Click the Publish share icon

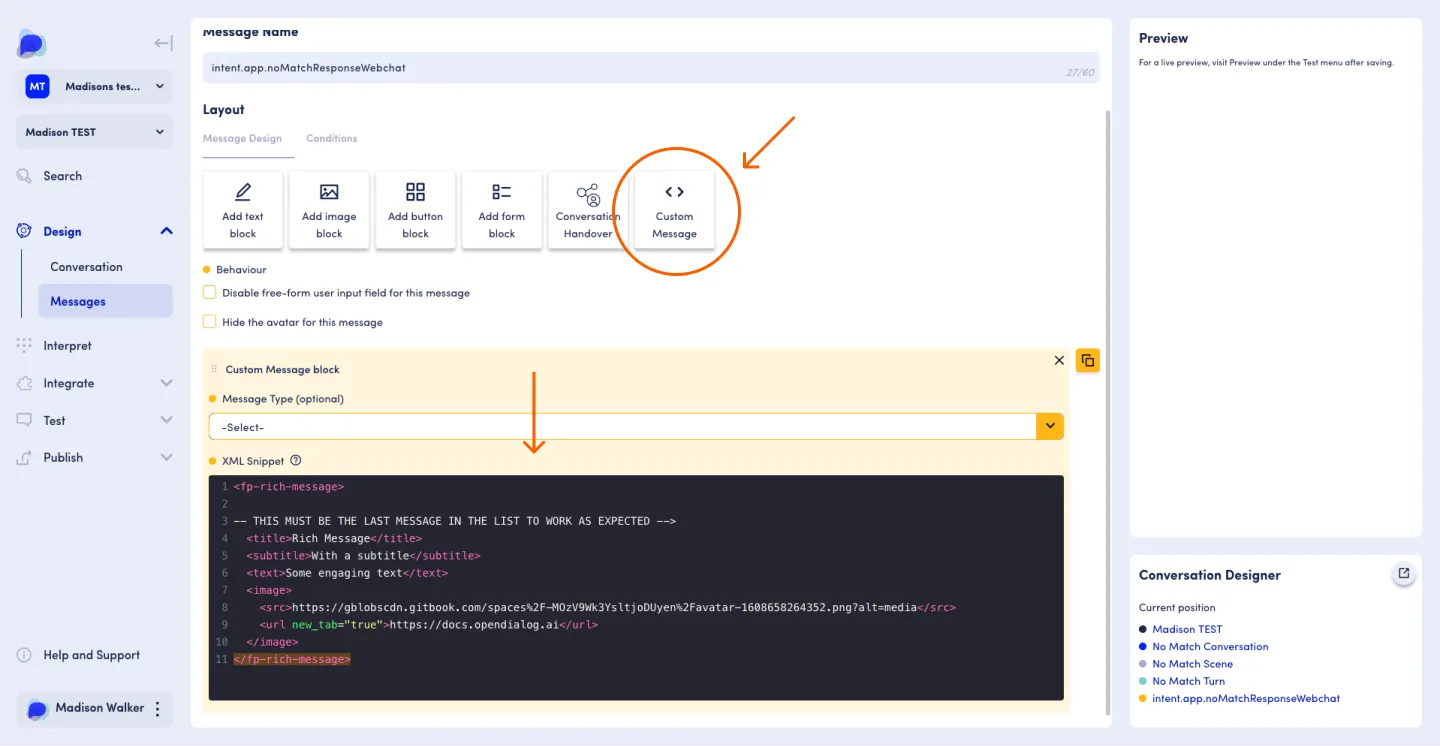[24, 457]
